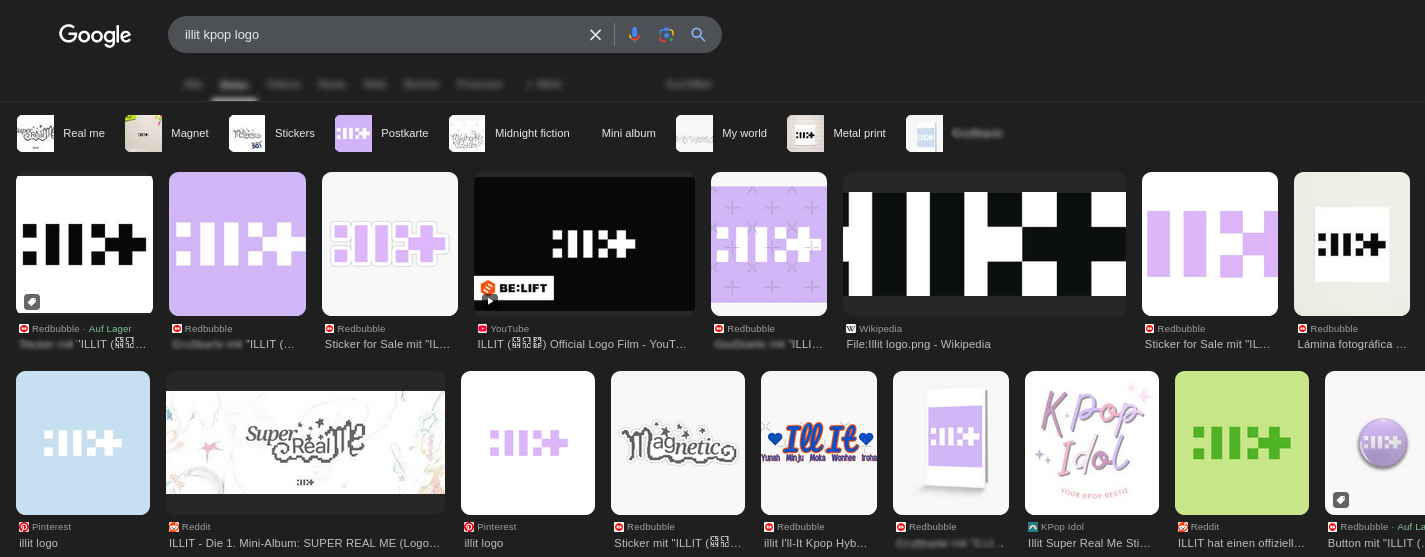1425x557 pixels.
Task: Start voice search with the microphone icon
Action: [634, 35]
